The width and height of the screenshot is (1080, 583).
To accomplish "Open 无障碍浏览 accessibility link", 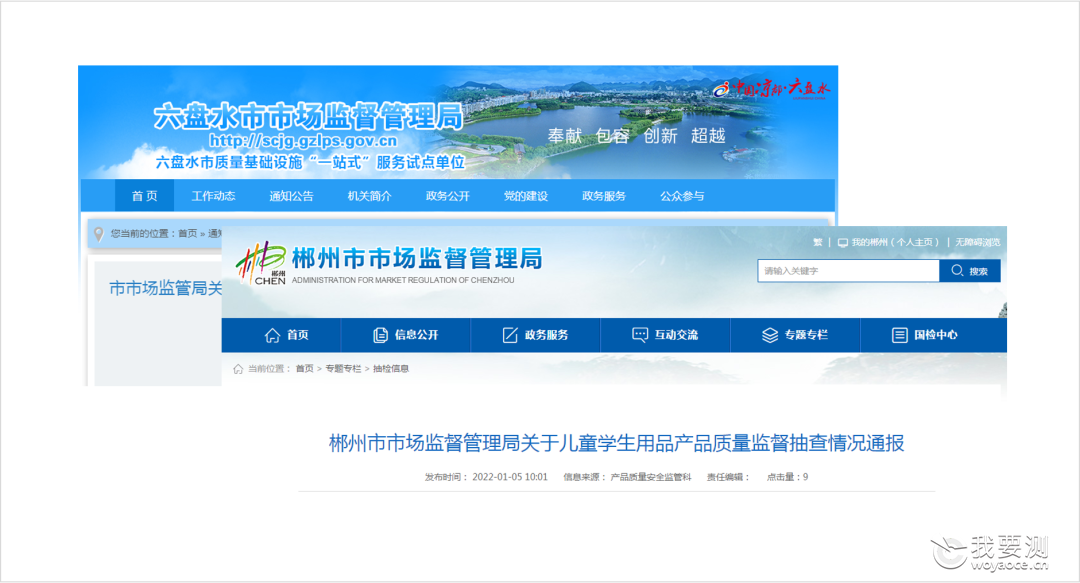I will click(977, 243).
